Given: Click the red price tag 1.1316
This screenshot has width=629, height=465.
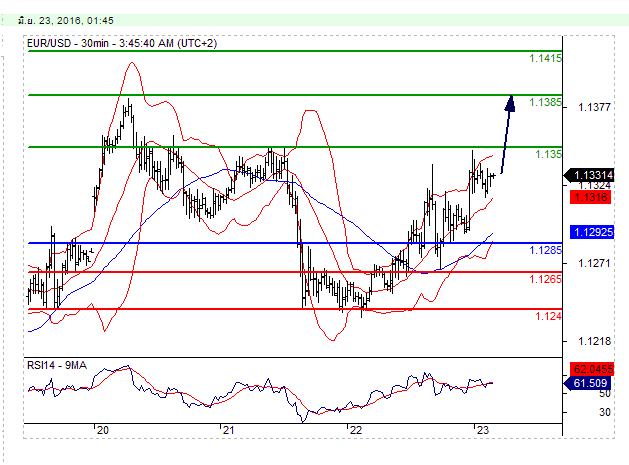Looking at the screenshot, I should coord(590,197).
